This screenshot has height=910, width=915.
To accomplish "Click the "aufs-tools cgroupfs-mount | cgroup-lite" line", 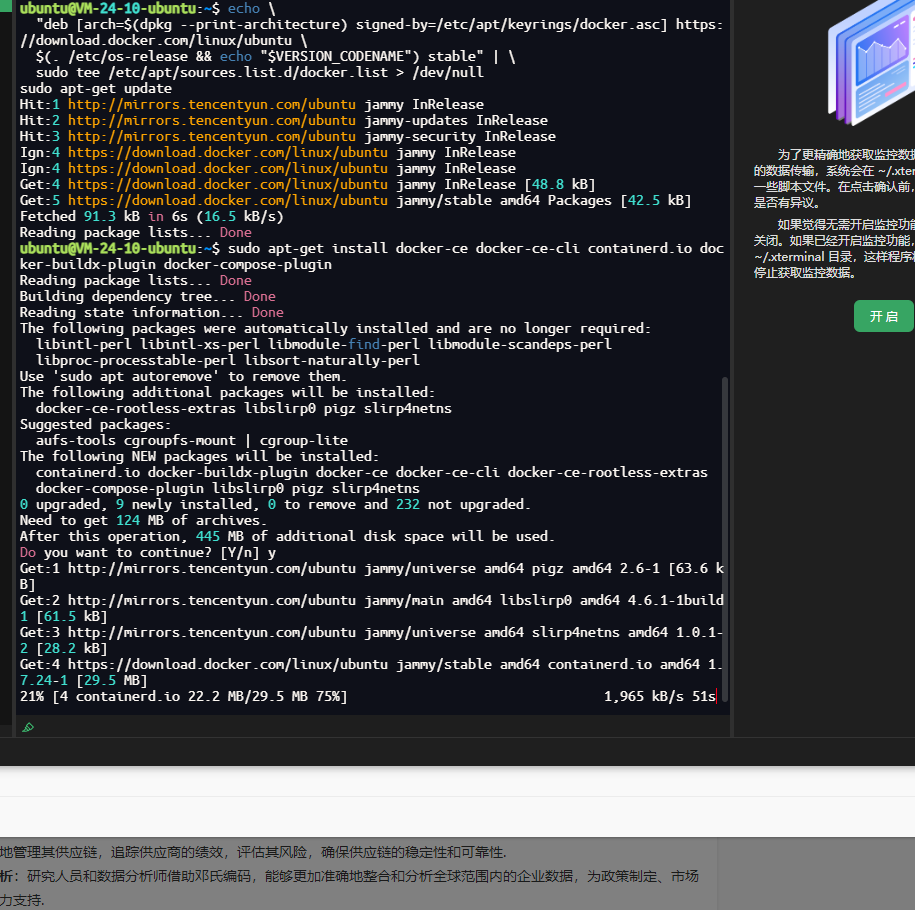I will pos(192,441).
